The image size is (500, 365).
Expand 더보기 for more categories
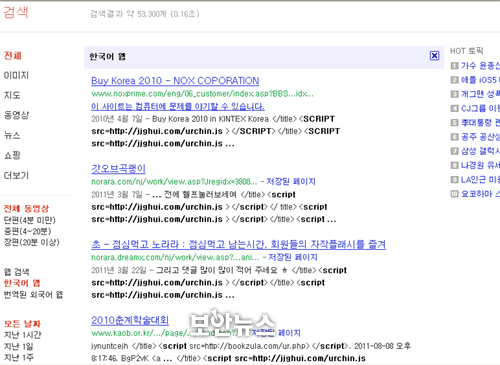click(x=16, y=175)
